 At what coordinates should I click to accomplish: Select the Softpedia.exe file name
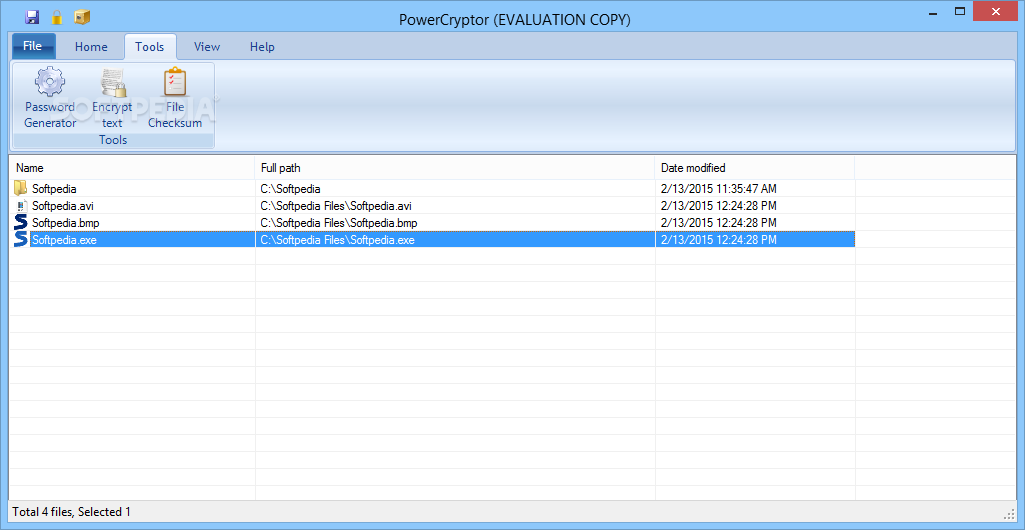[x=64, y=240]
